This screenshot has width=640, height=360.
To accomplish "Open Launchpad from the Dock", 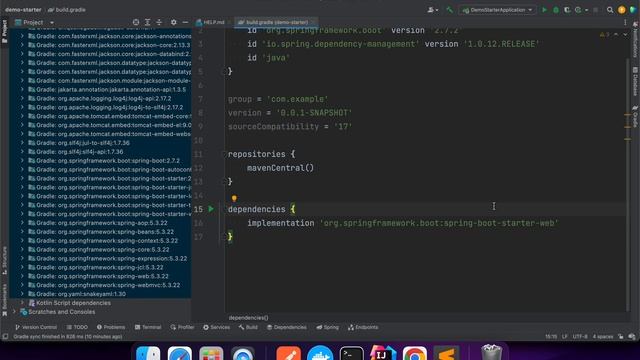I will [x=211, y=354].
